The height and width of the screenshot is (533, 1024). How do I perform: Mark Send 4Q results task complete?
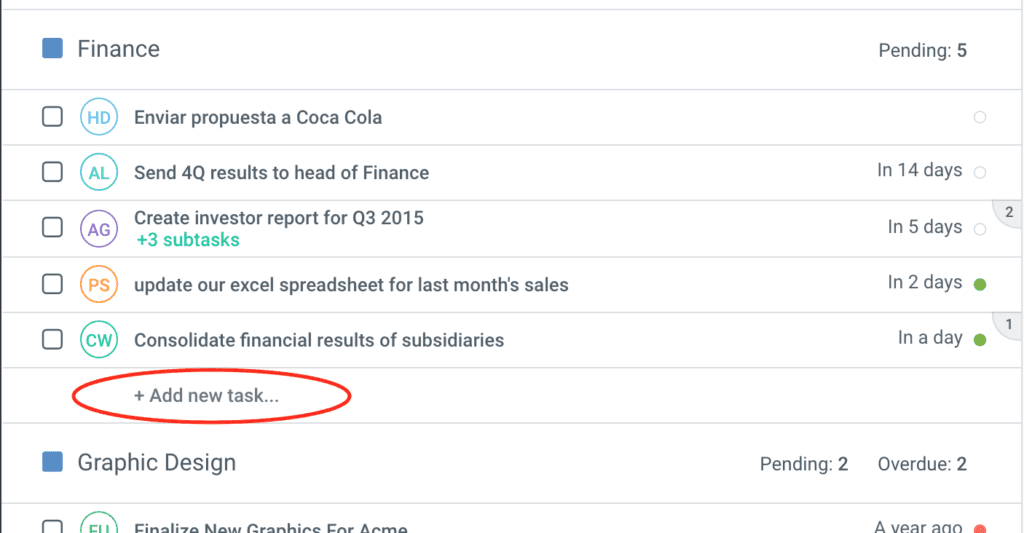[x=52, y=172]
